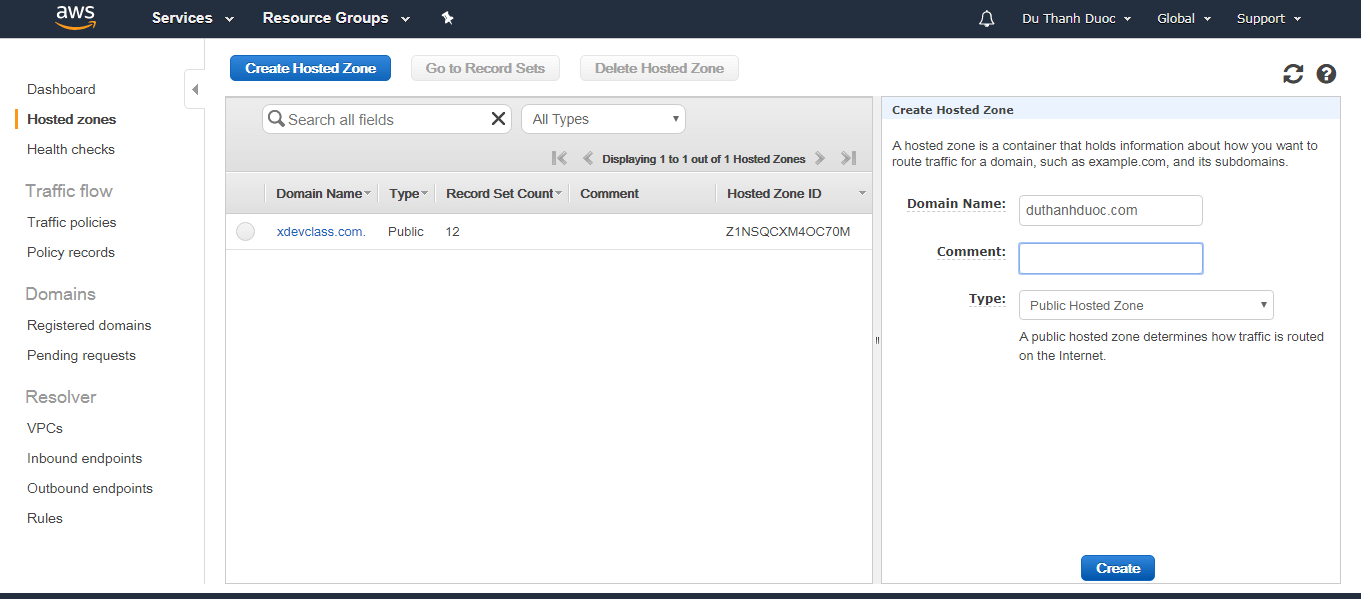
Task: Click the pane splitter handle
Action: click(x=877, y=340)
